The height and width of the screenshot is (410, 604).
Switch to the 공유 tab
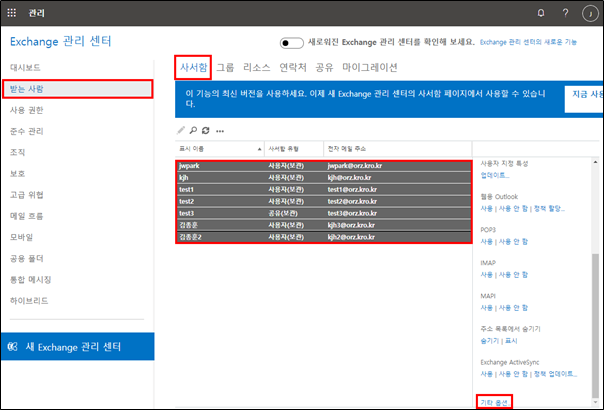(x=324, y=67)
